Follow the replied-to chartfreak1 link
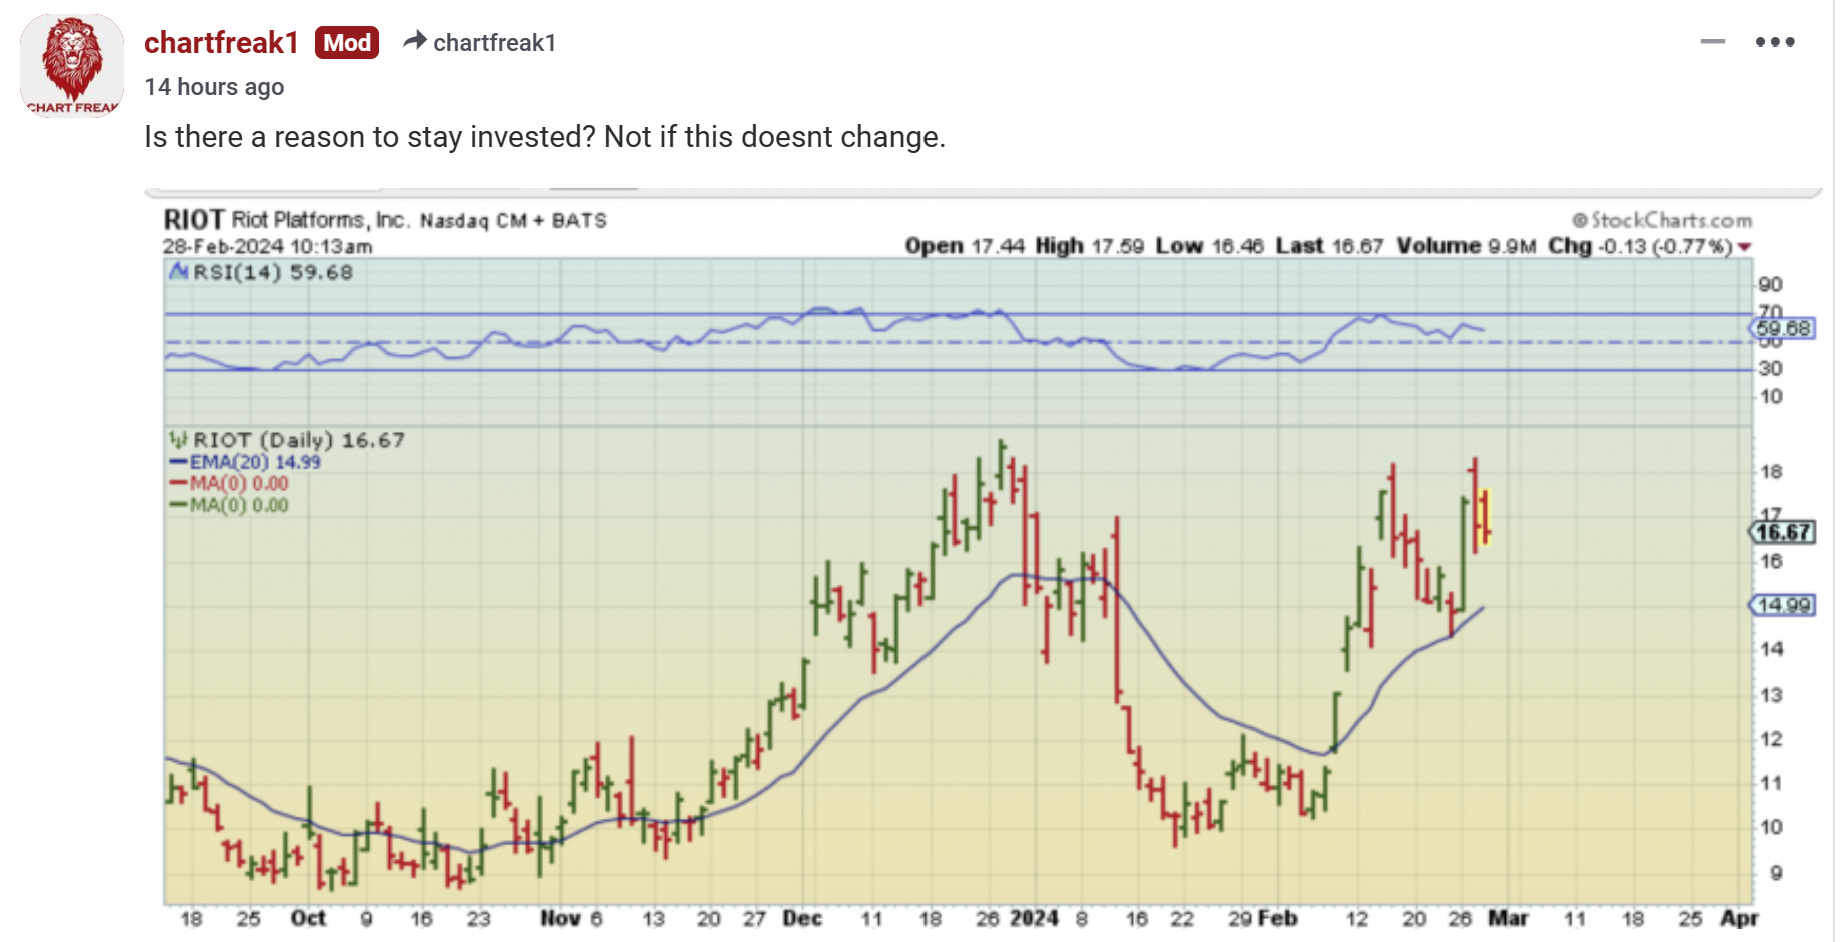This screenshot has height=942, width=1842. (x=494, y=43)
